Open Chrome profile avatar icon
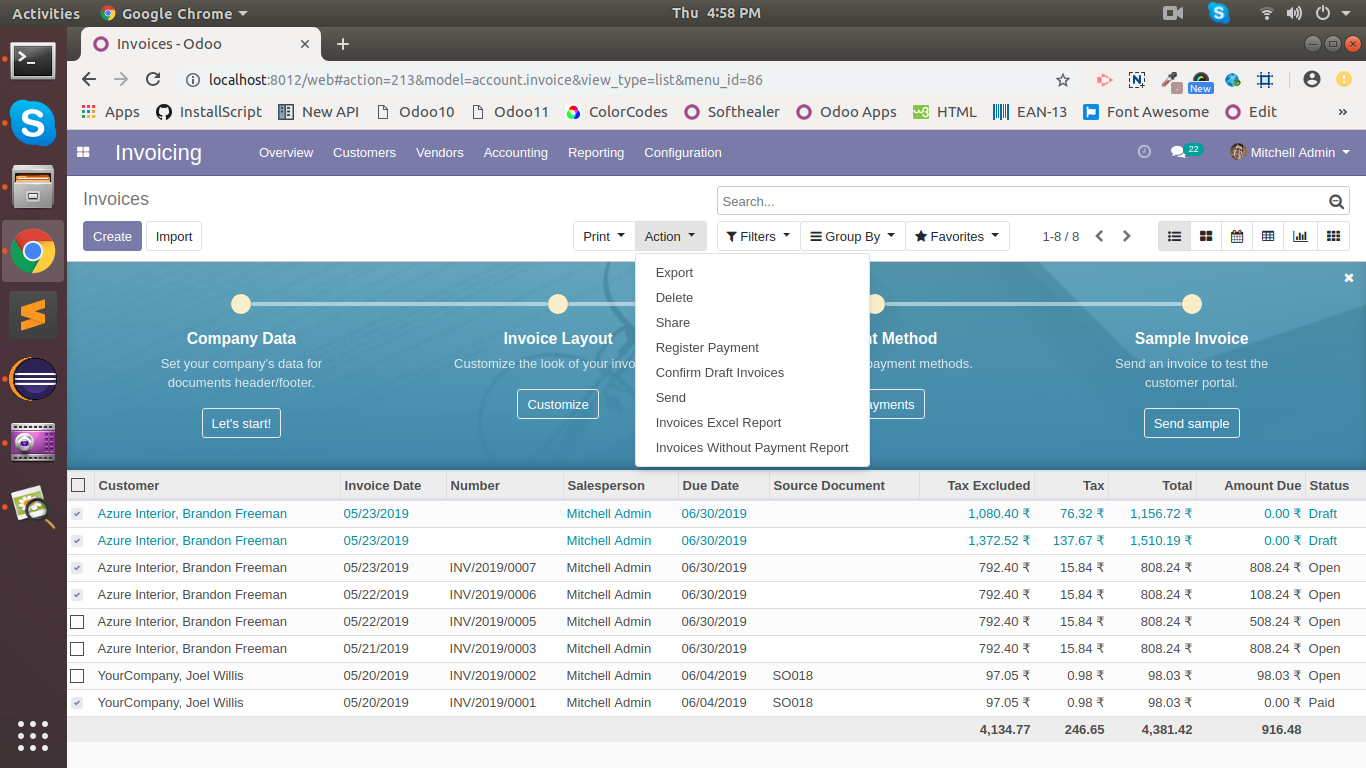 (1312, 79)
